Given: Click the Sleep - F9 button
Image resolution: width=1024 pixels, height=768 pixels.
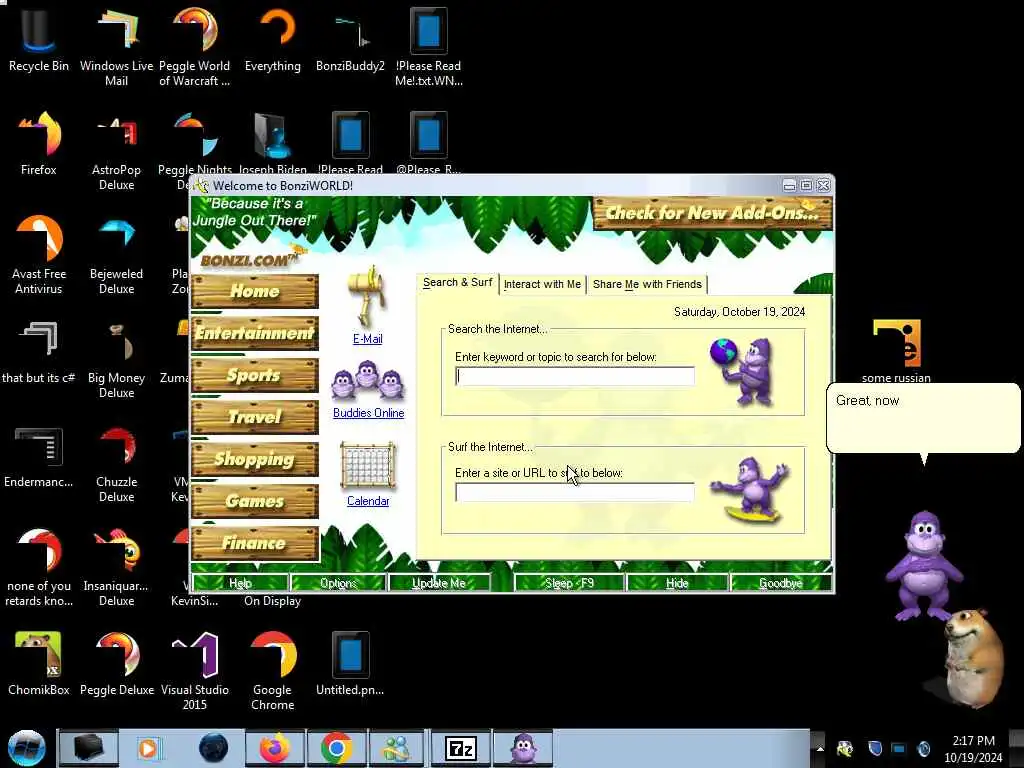Looking at the screenshot, I should (569, 583).
